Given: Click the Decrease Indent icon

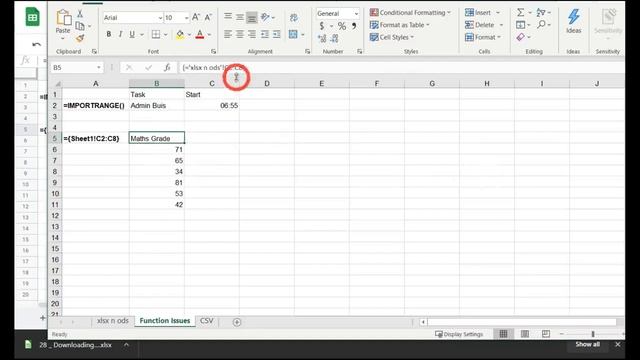Looking at the screenshot, I should [x=265, y=34].
